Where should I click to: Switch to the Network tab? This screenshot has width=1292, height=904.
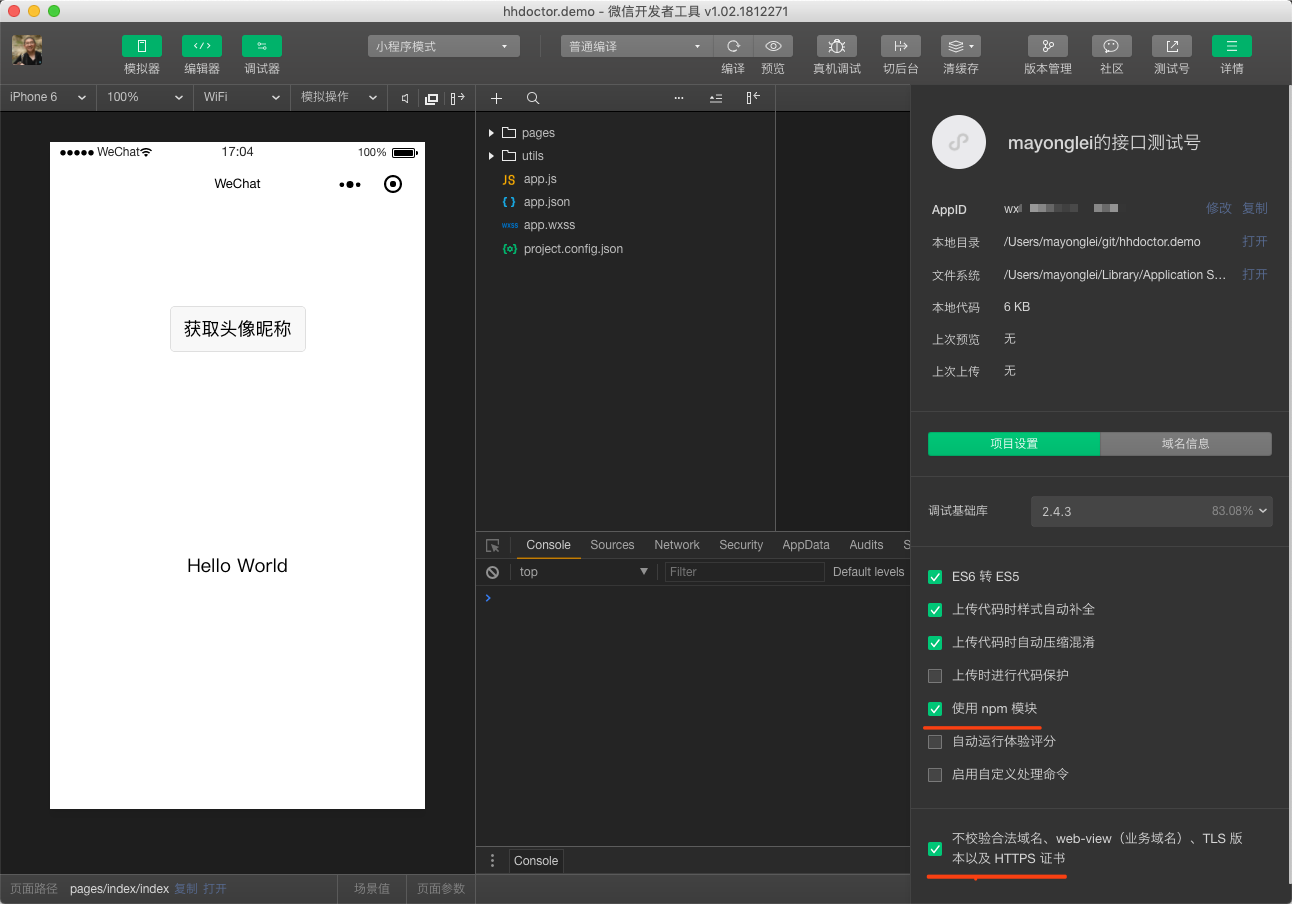point(677,545)
